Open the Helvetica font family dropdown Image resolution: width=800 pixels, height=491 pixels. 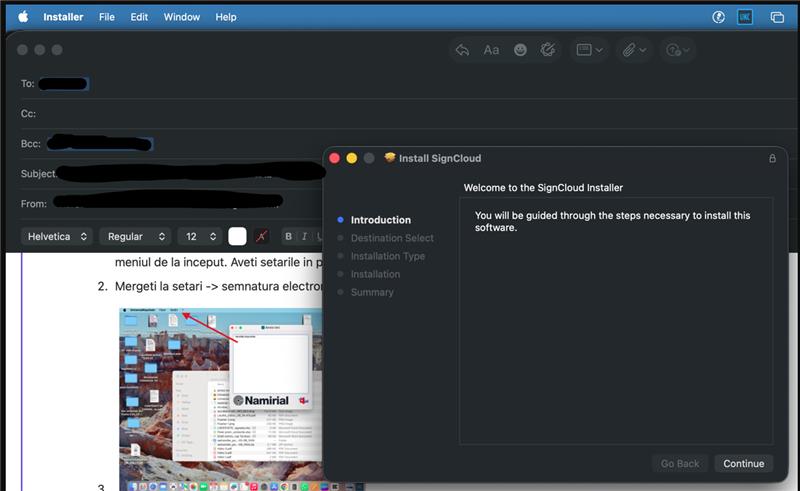click(x=57, y=236)
